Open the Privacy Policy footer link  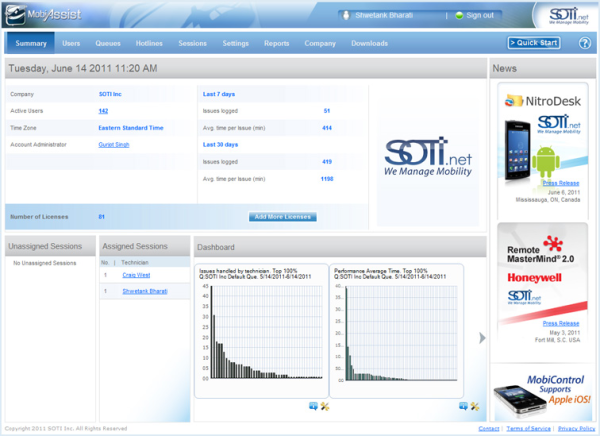[576, 428]
